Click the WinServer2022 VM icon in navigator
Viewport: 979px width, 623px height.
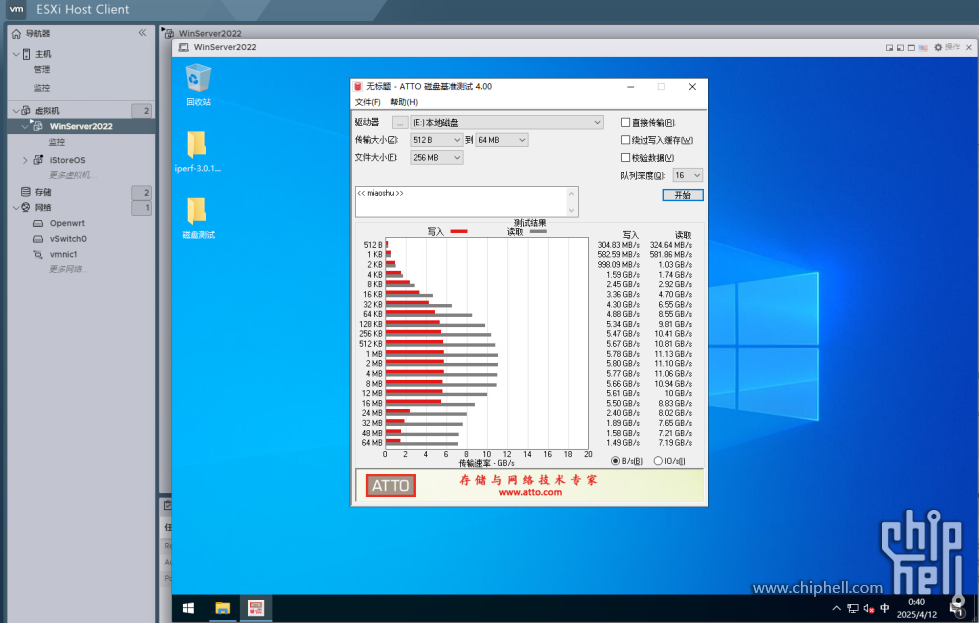(x=37, y=126)
